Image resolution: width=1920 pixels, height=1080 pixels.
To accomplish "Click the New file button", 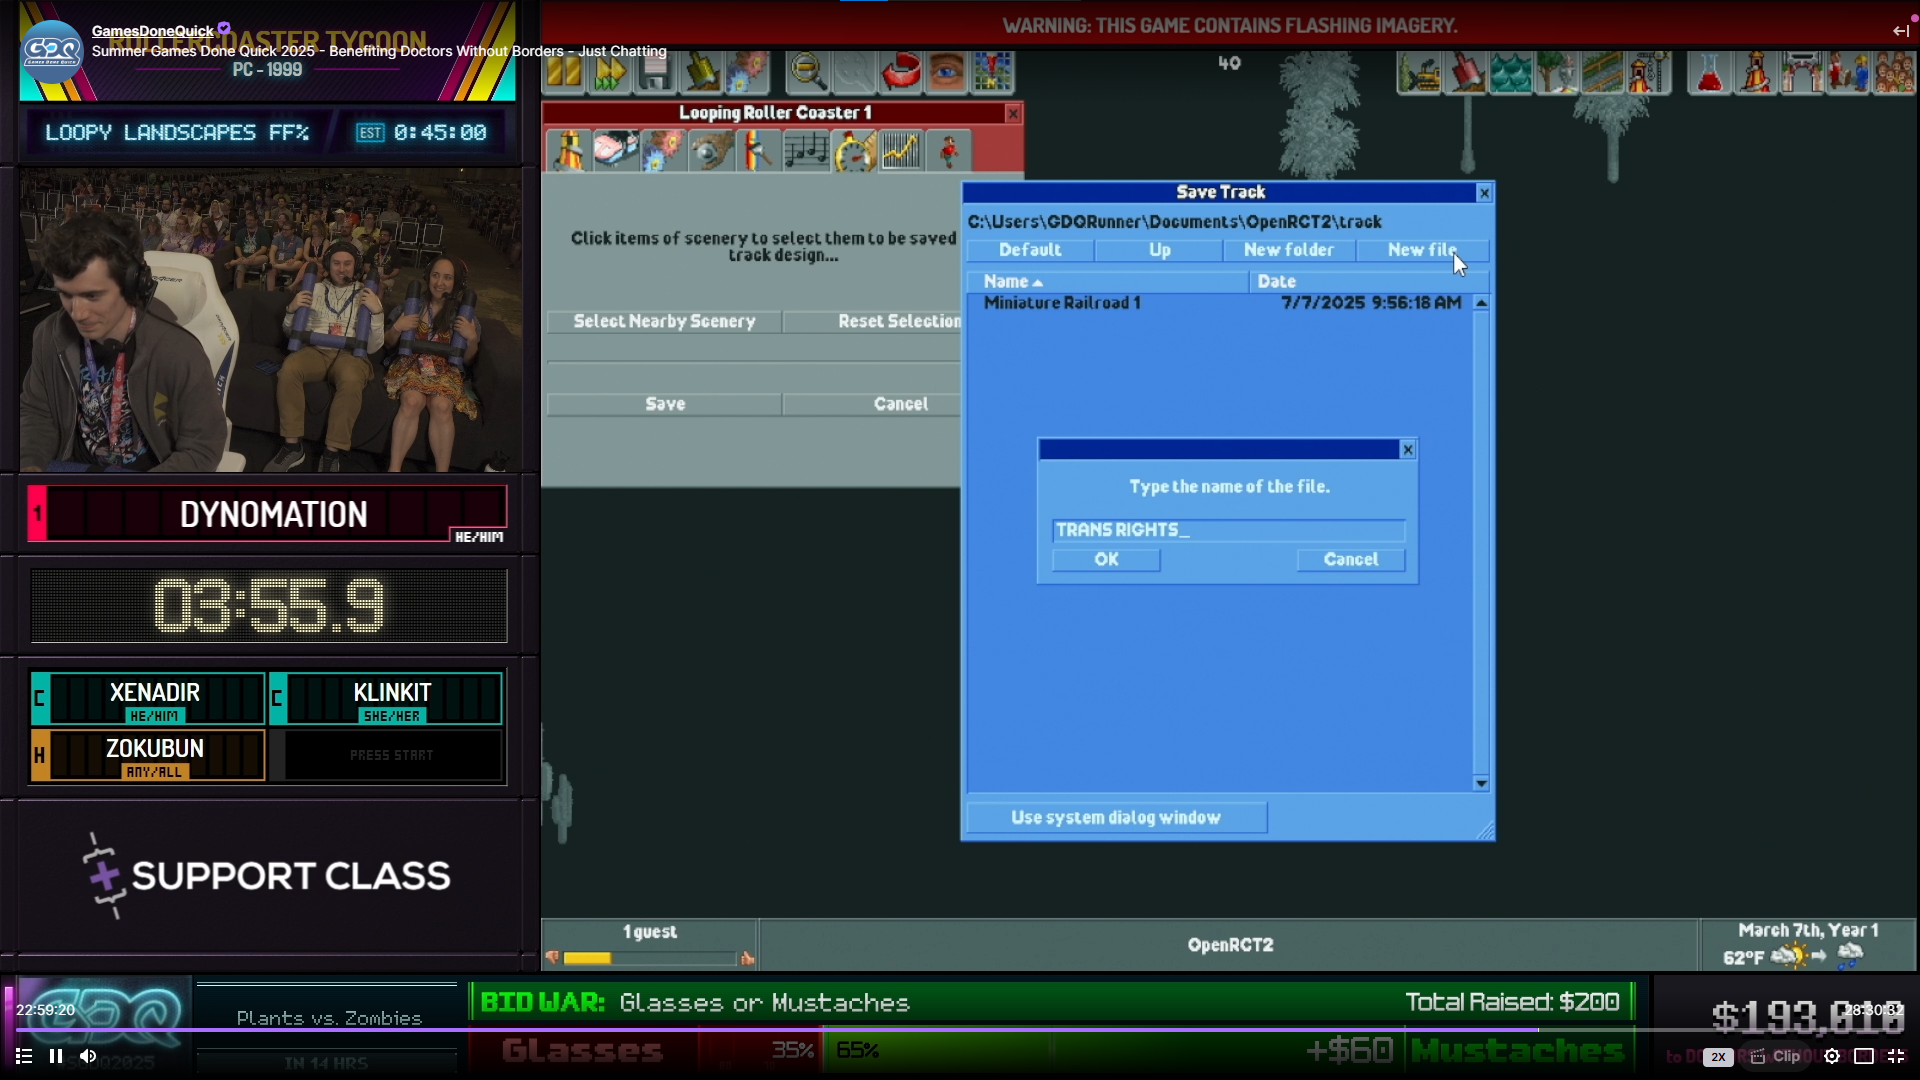I will 1422,250.
